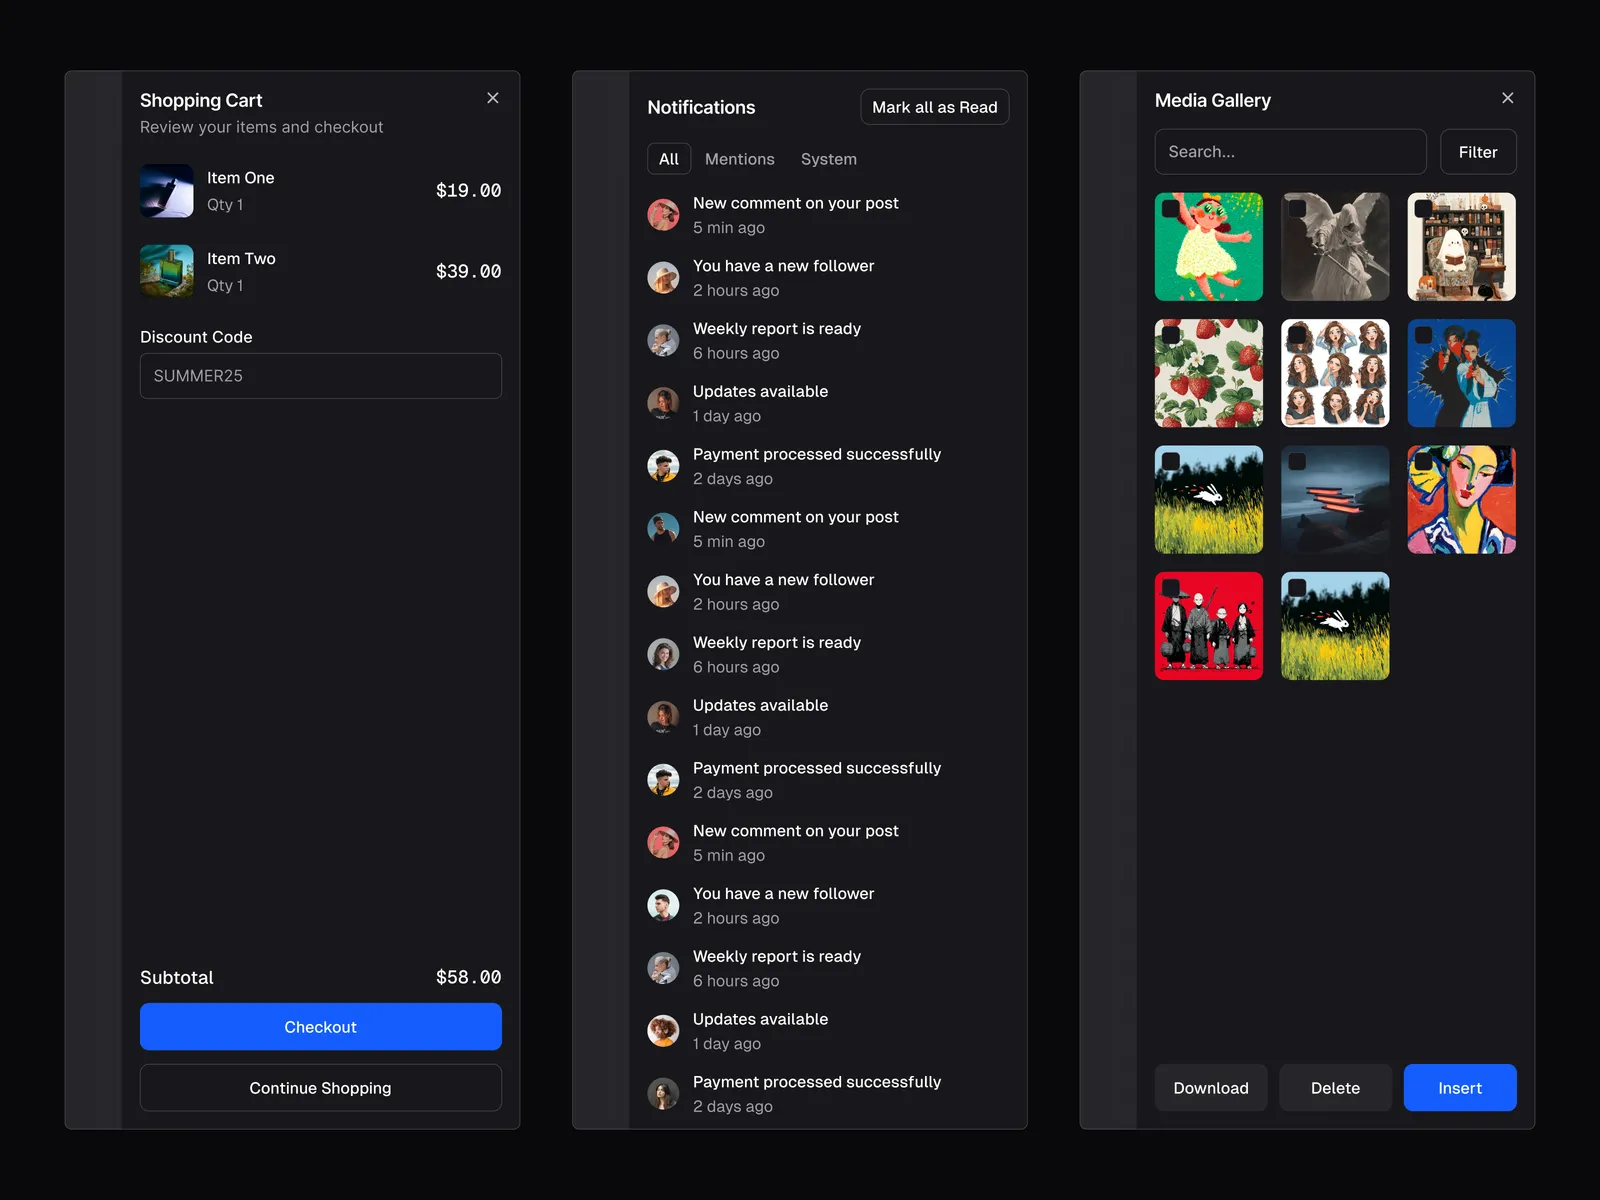The height and width of the screenshot is (1200, 1600).
Task: Check the bookshelf ghost image checkbox
Action: point(1424,209)
